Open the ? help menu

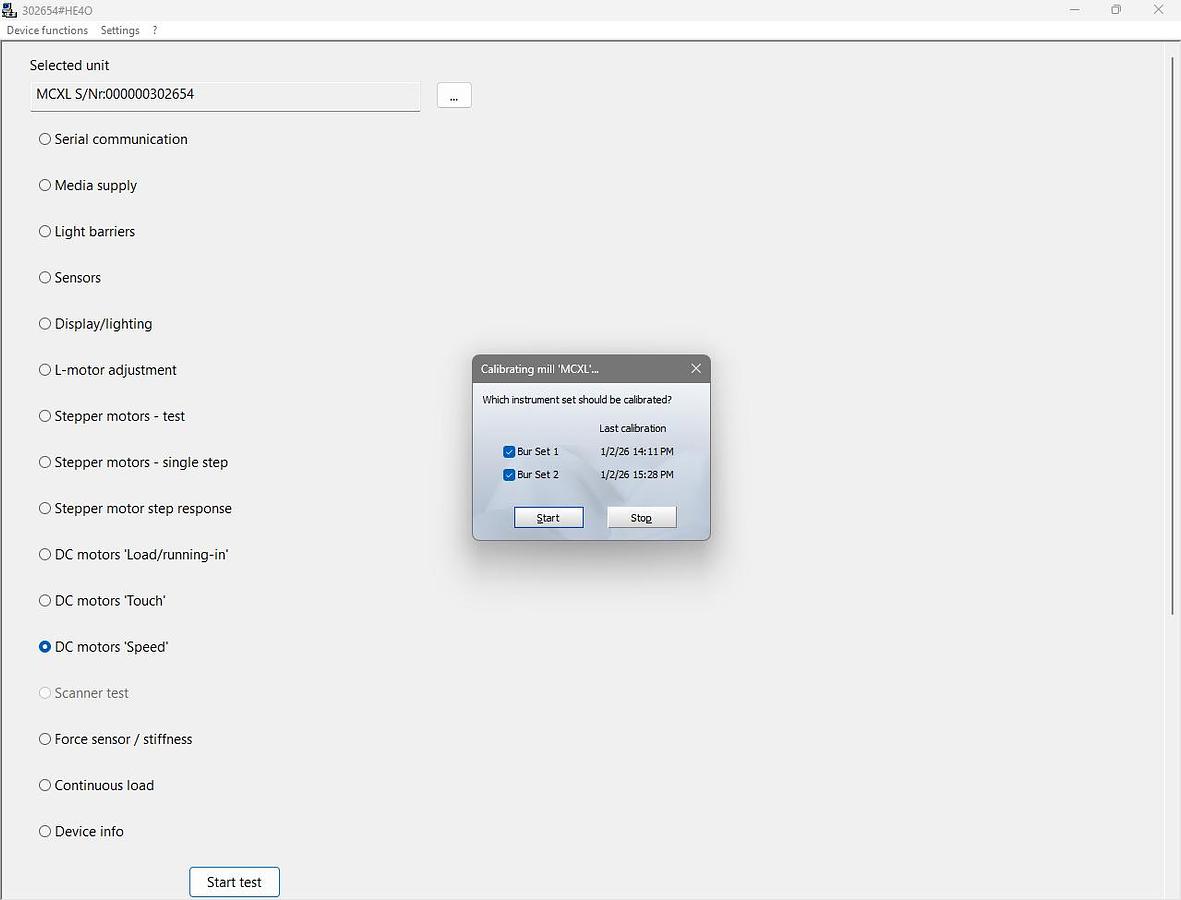pos(155,30)
